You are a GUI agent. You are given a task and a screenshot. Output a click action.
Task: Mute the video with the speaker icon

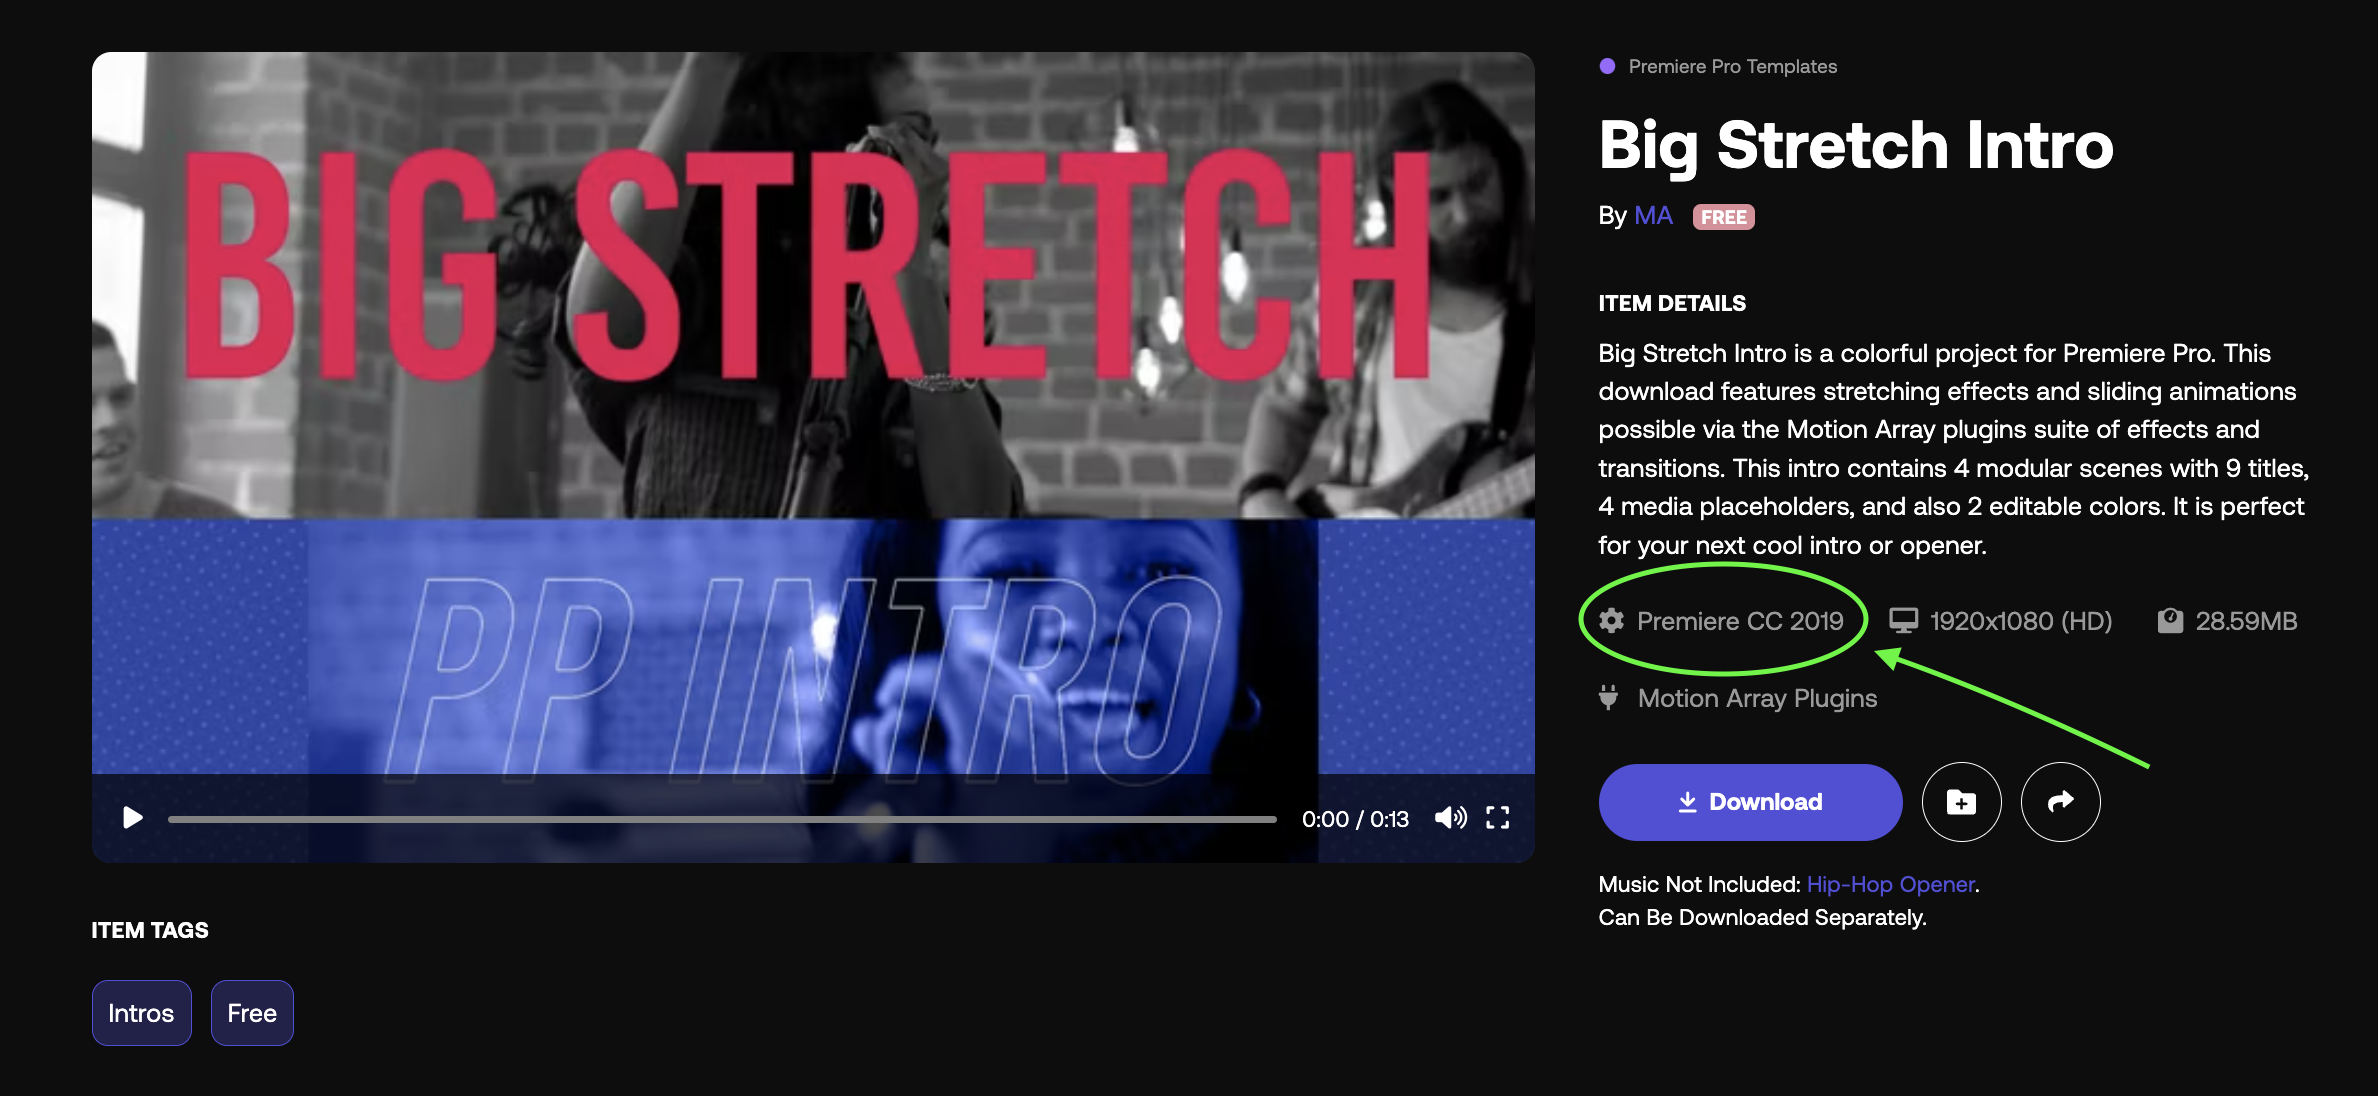pos(1450,818)
